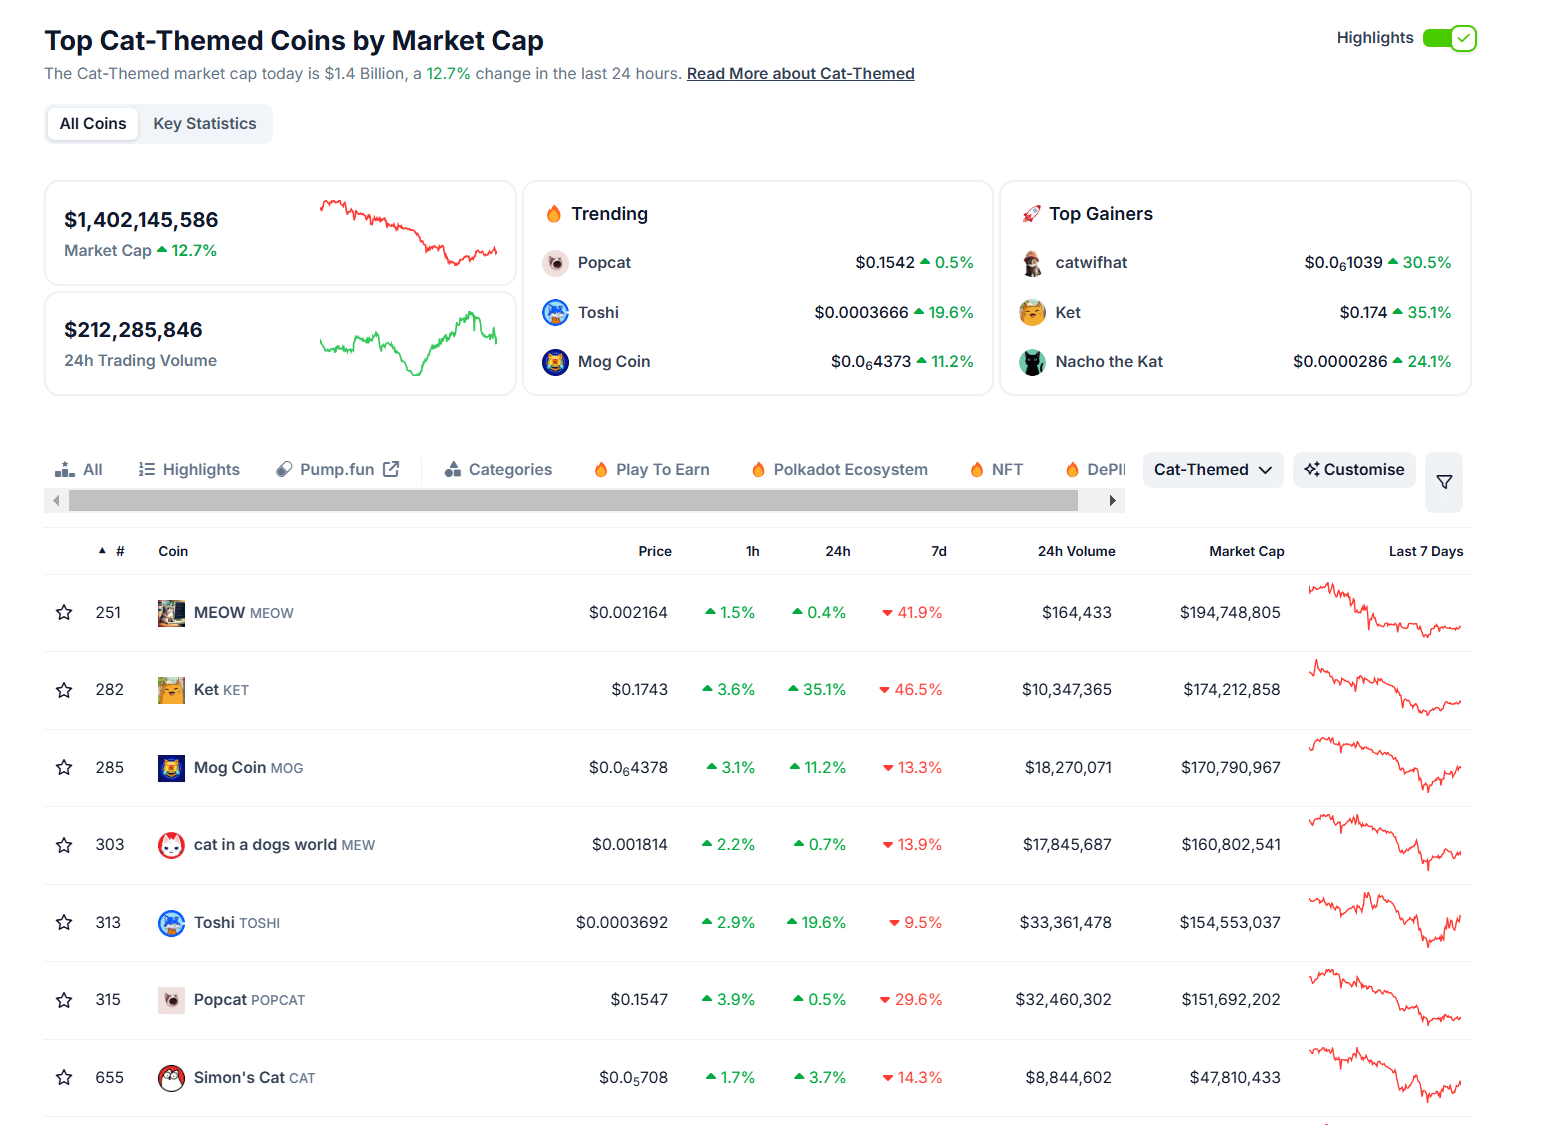Image resolution: width=1551 pixels, height=1125 pixels.
Task: Star the Ket coin row
Action: 64,690
